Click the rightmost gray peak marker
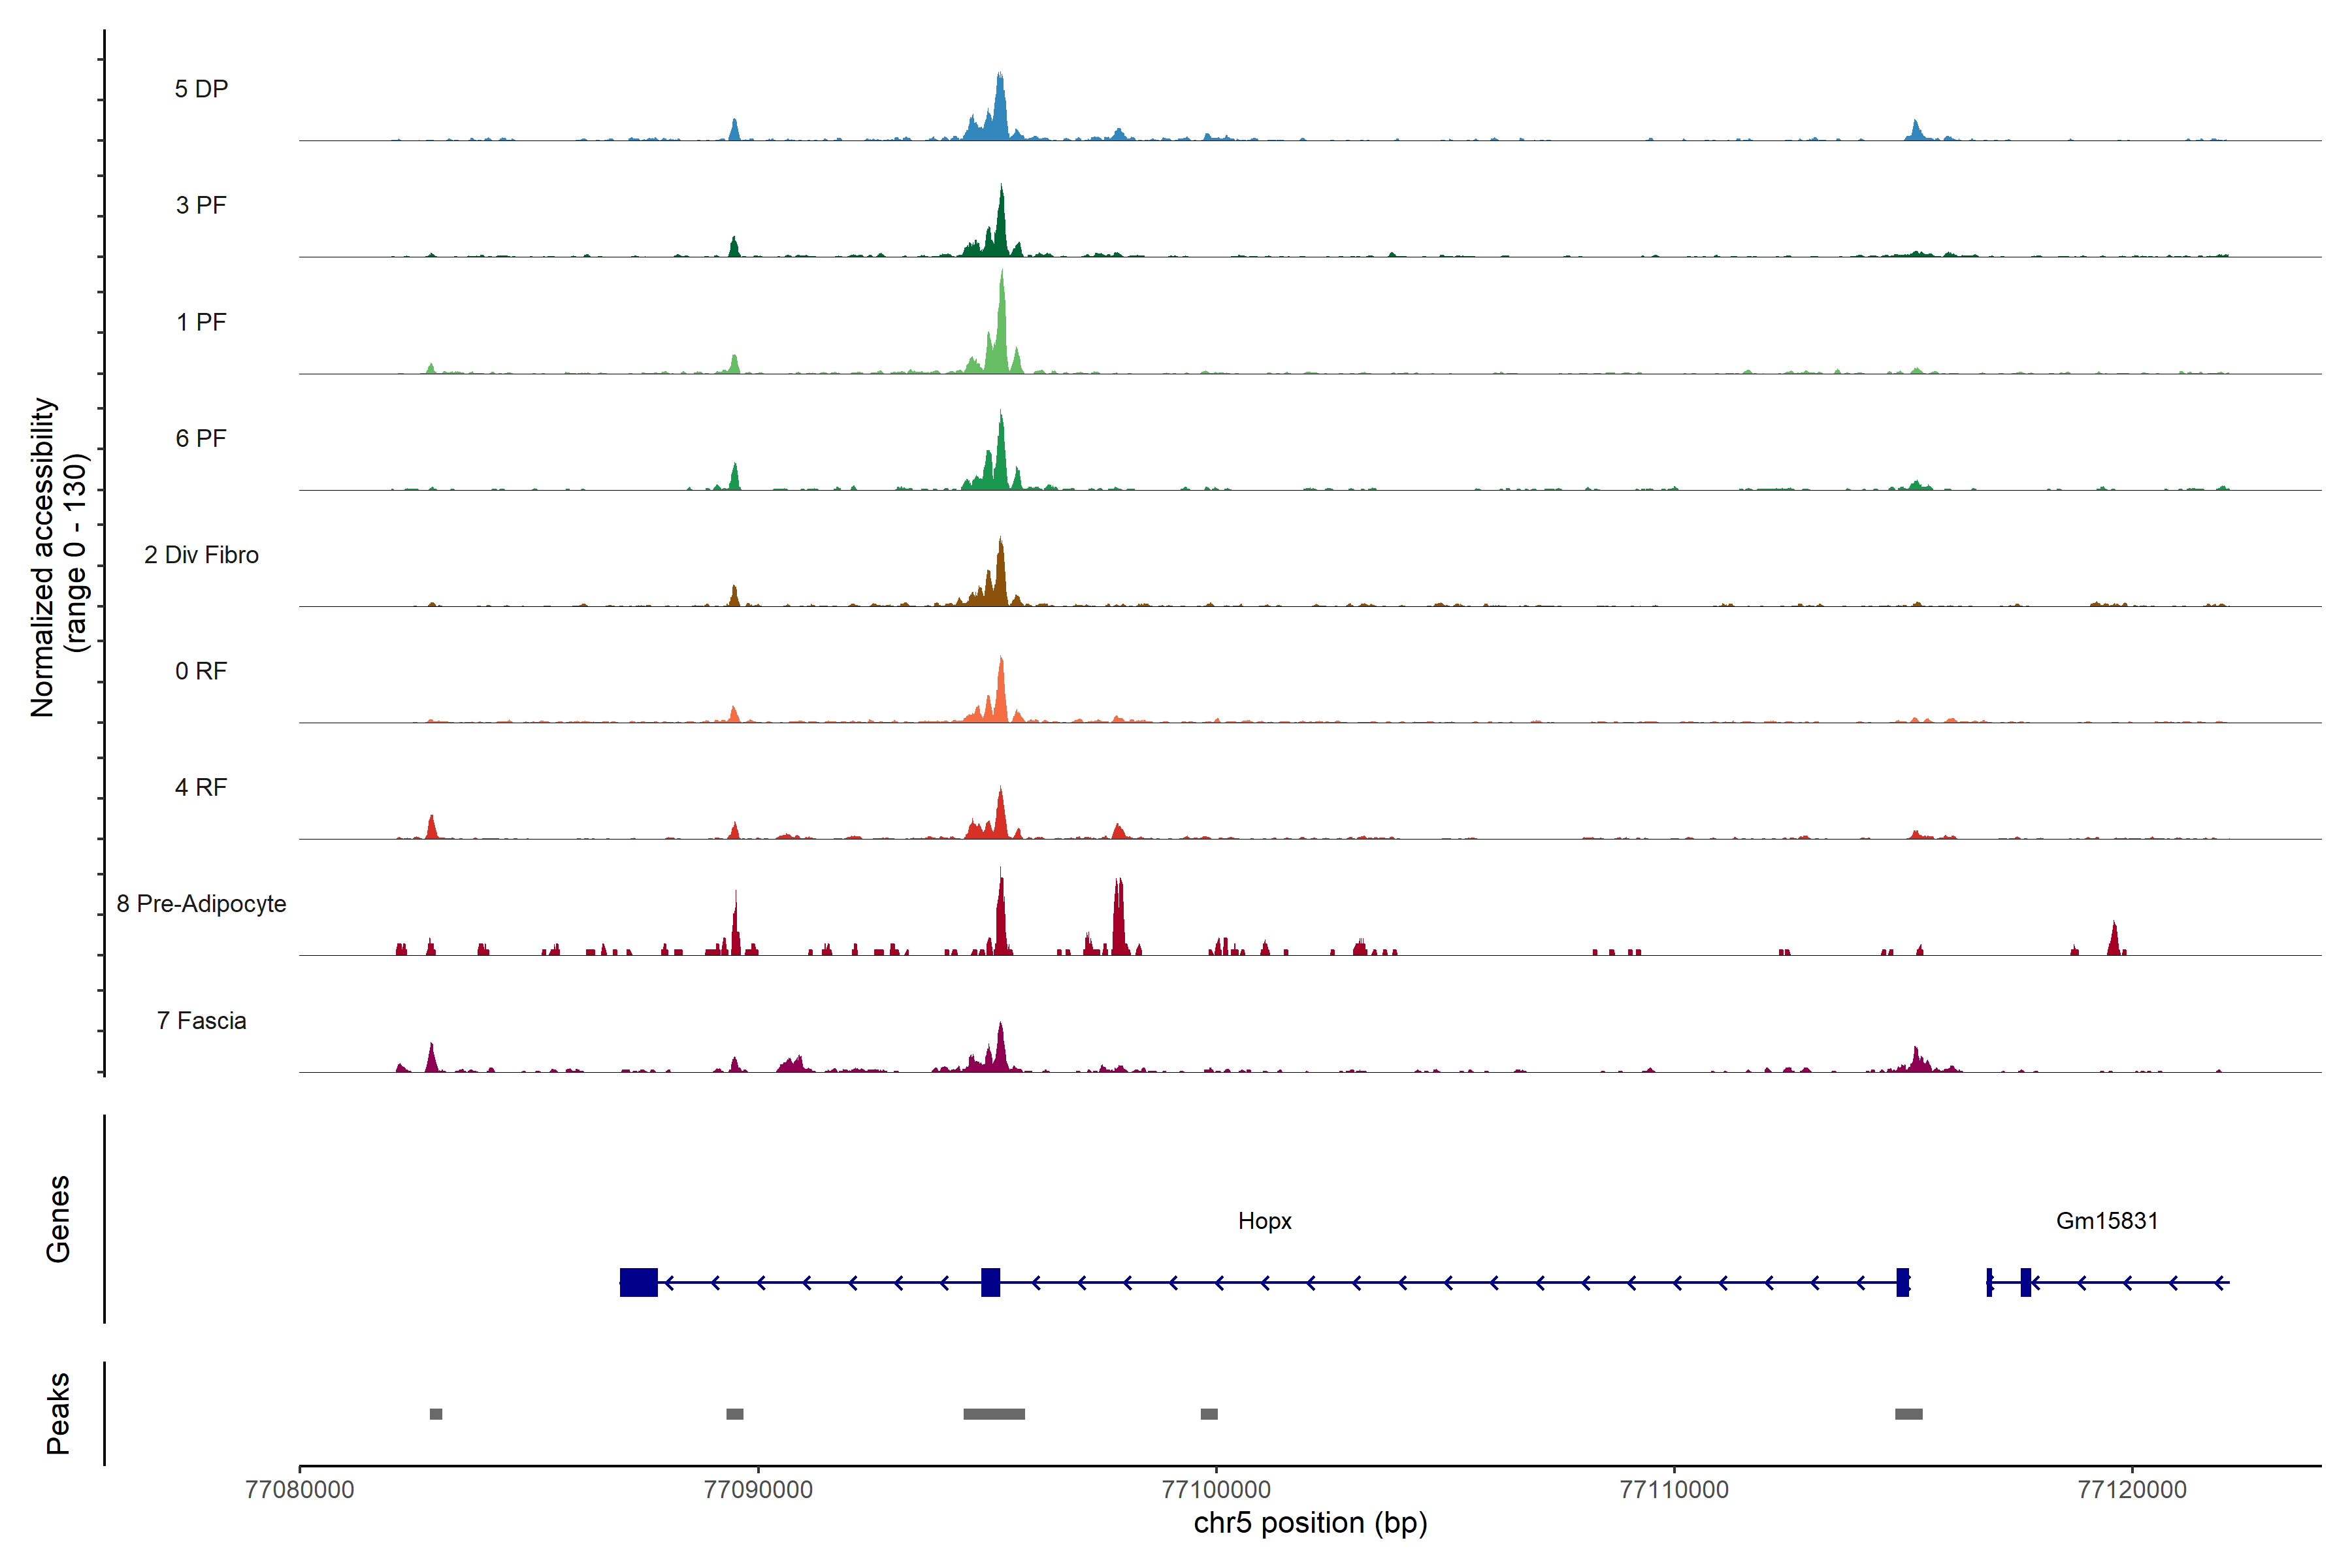2352x1568 pixels. click(x=1908, y=1414)
